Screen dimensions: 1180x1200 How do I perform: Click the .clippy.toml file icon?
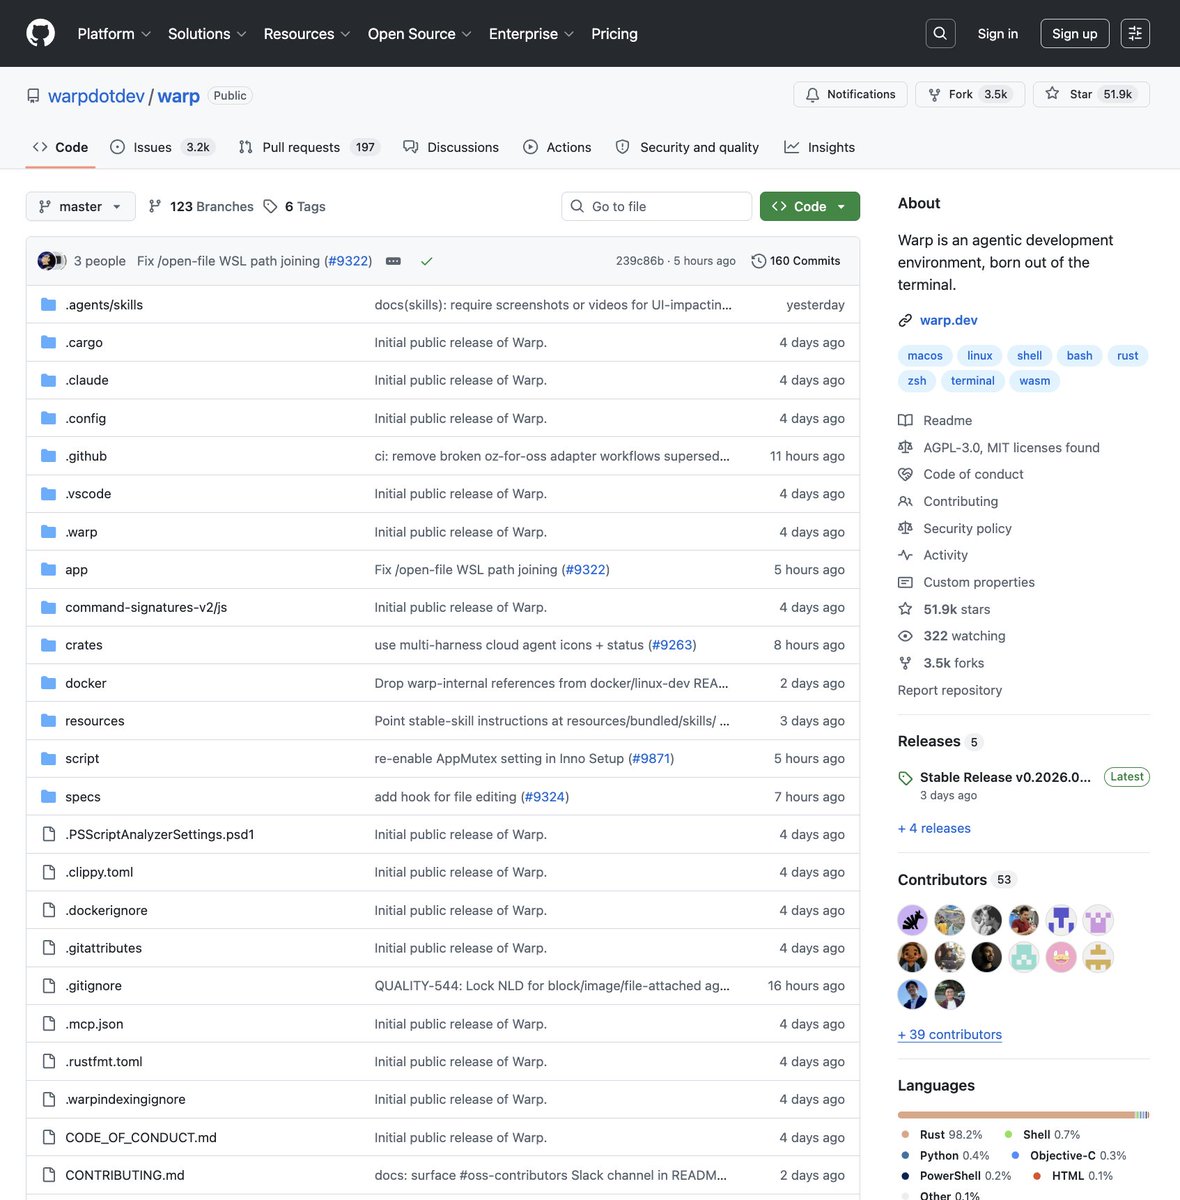[48, 872]
